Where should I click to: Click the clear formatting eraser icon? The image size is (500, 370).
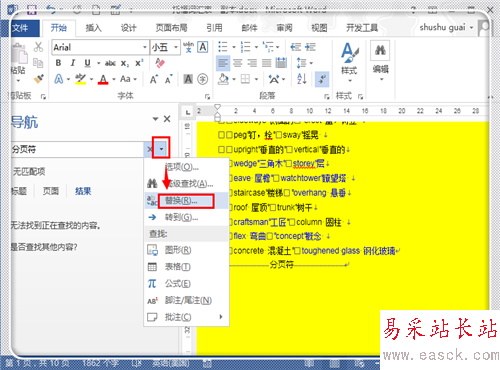[x=160, y=63]
